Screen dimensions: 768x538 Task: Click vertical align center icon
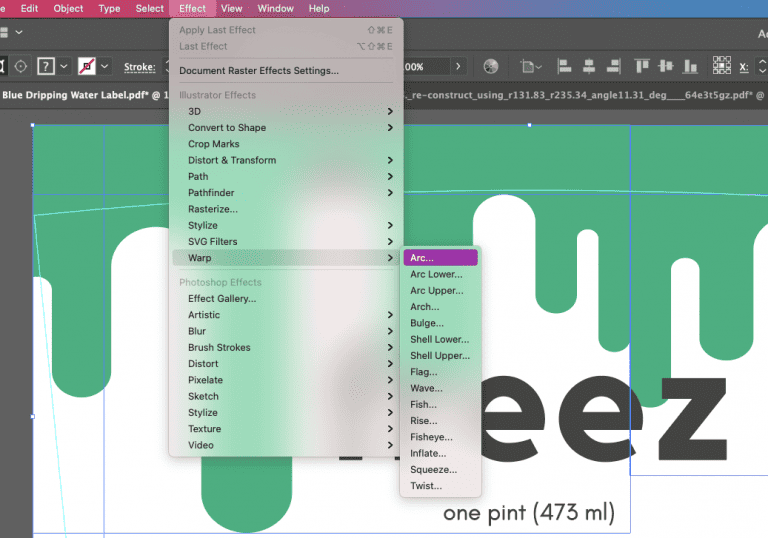coord(666,67)
